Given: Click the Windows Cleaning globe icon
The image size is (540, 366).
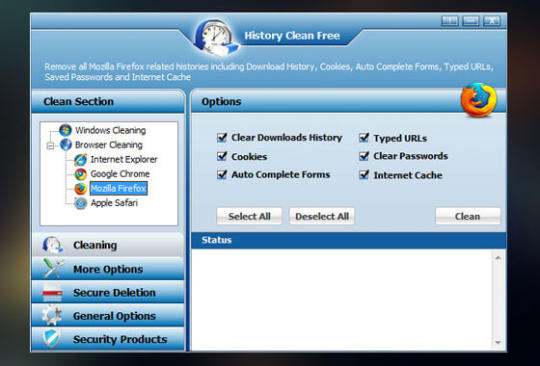Looking at the screenshot, I should [65, 130].
